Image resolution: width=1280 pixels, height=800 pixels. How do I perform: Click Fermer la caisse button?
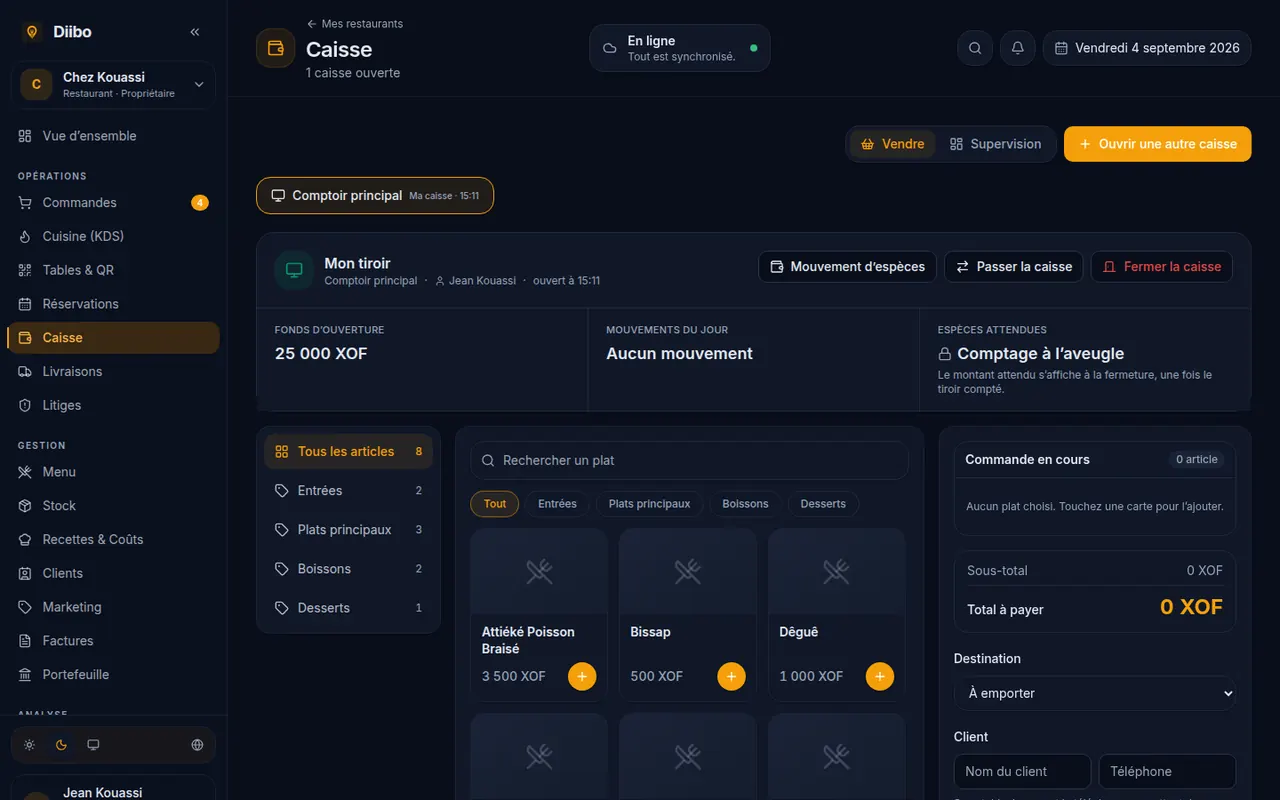[1162, 267]
